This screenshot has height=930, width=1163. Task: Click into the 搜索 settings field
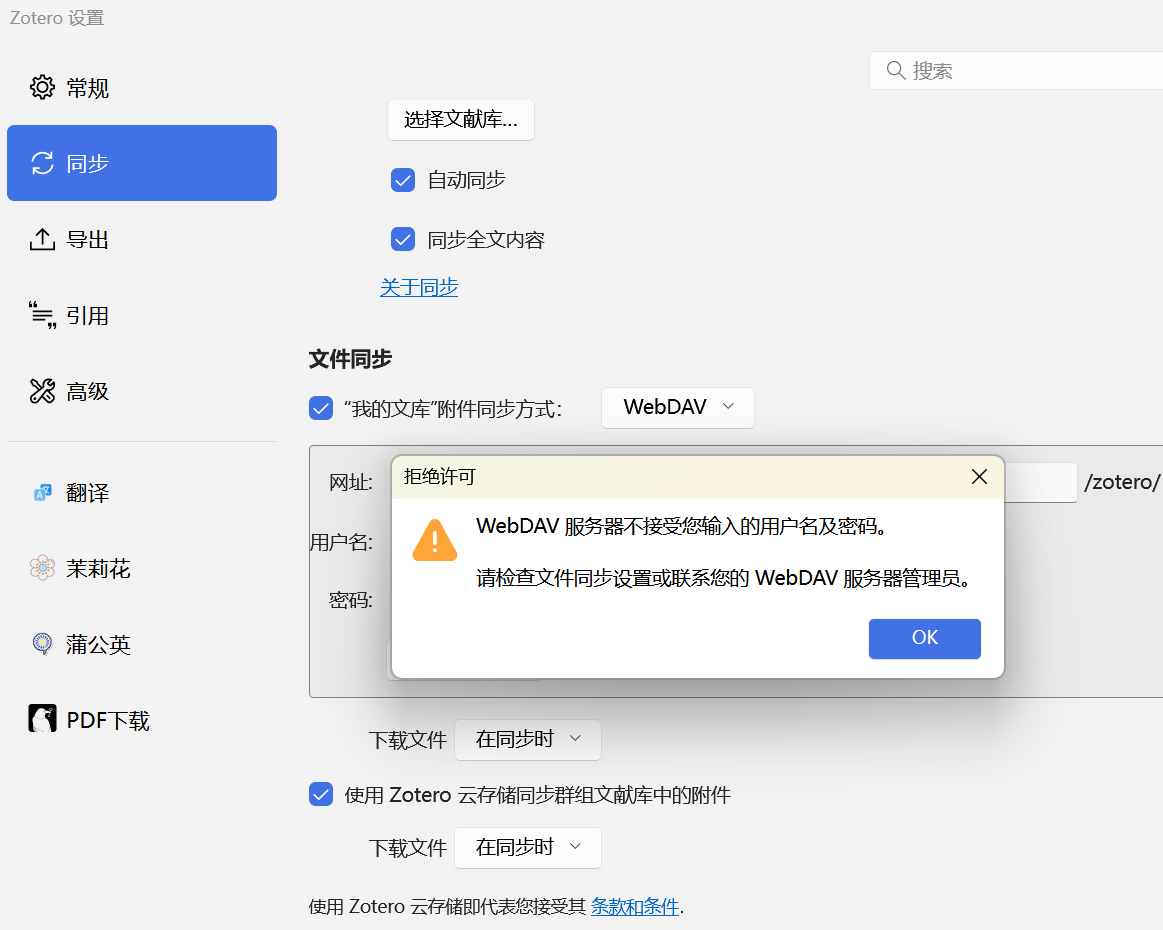[x=1016, y=70]
